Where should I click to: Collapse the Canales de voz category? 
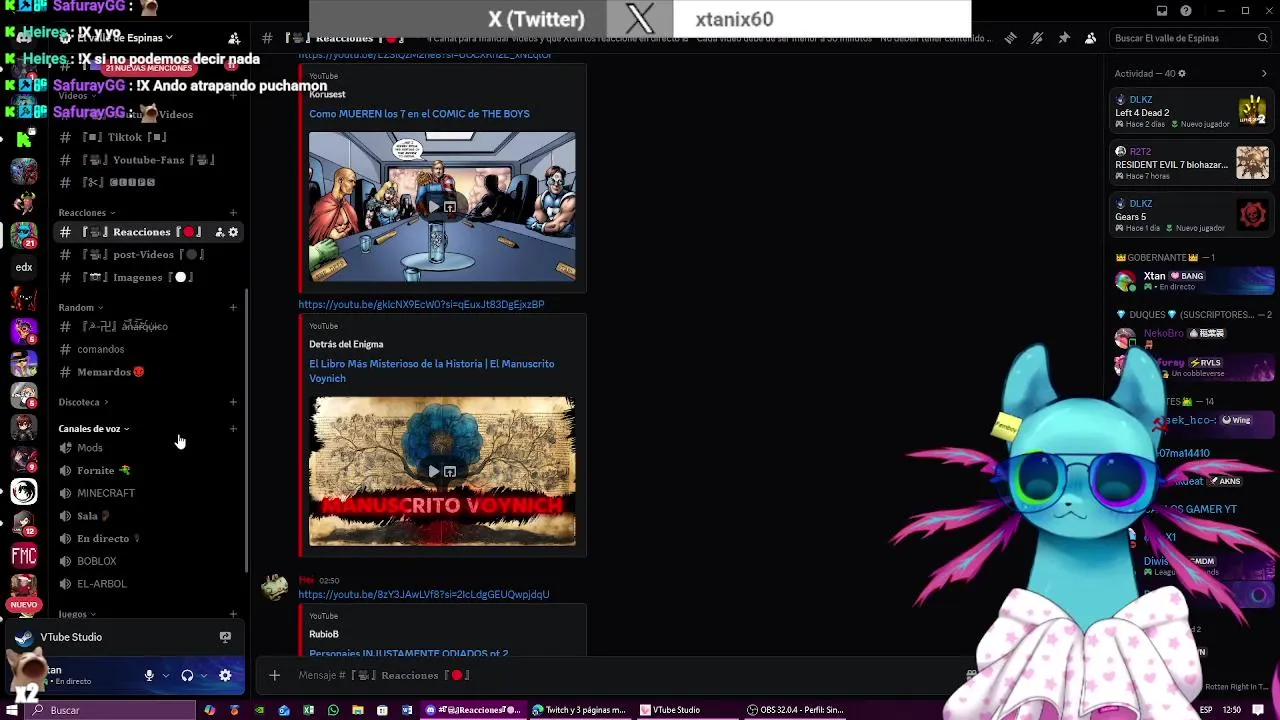[x=94, y=429]
